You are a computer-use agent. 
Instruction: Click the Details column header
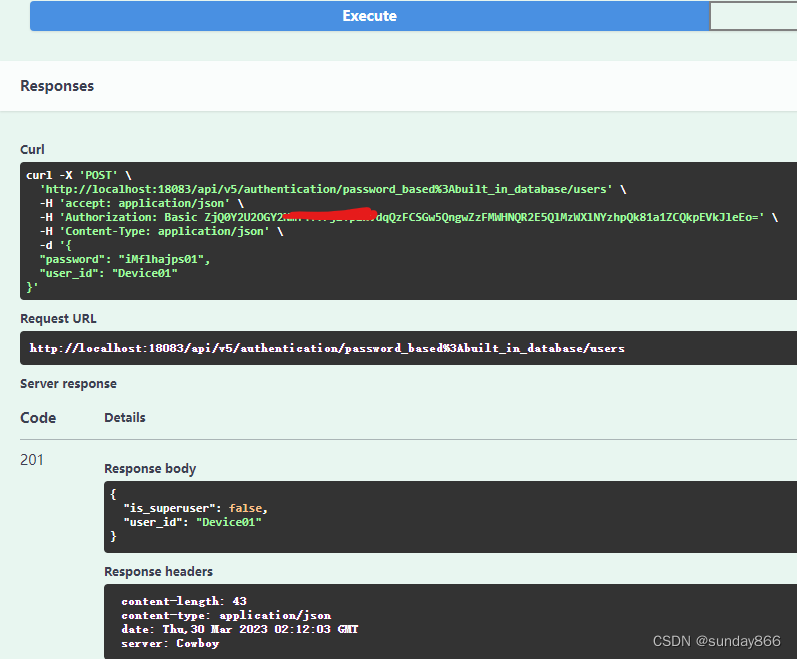coord(125,418)
